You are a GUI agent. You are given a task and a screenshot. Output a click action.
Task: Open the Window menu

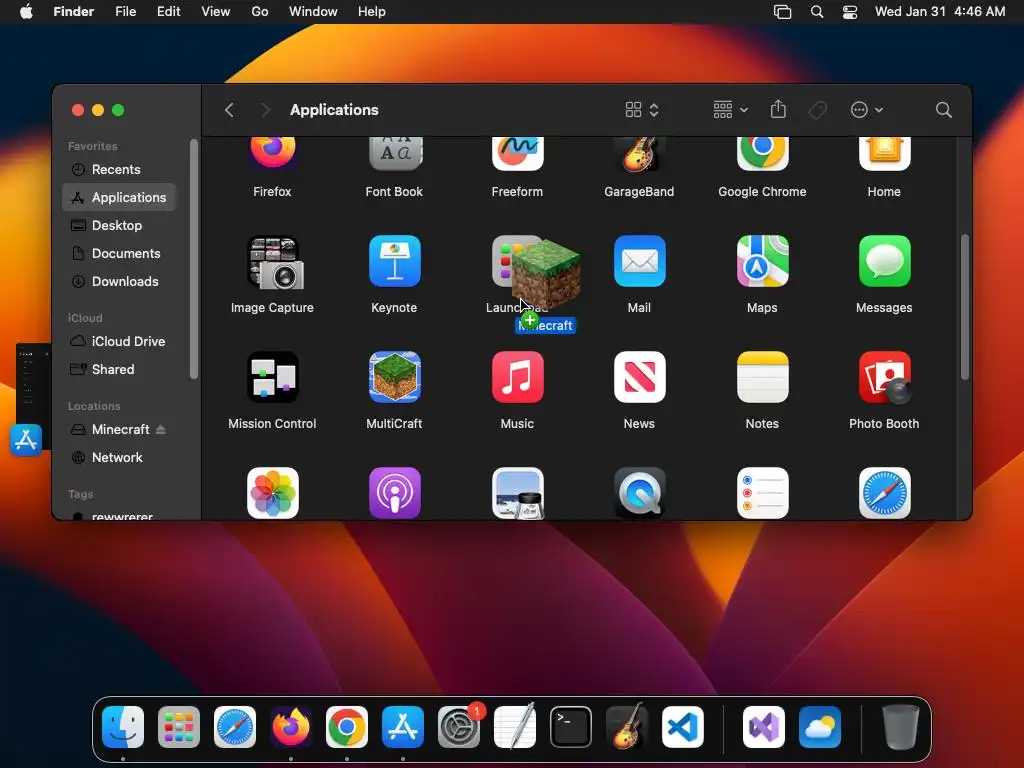pyautogui.click(x=313, y=12)
